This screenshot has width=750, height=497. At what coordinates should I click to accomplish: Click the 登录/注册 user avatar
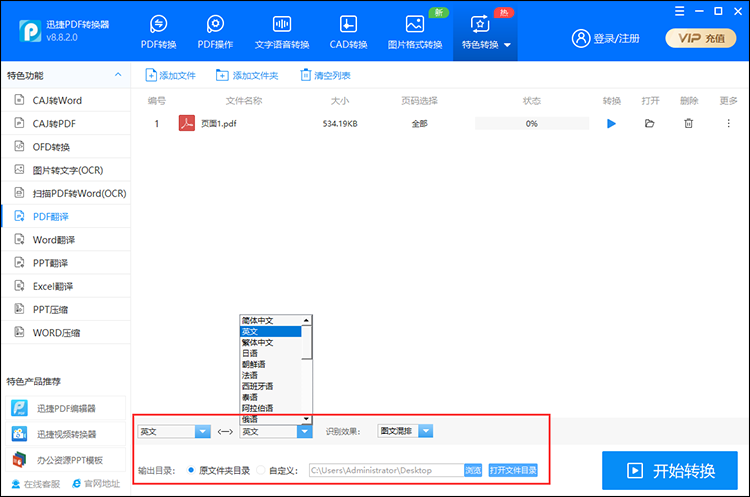coord(581,38)
